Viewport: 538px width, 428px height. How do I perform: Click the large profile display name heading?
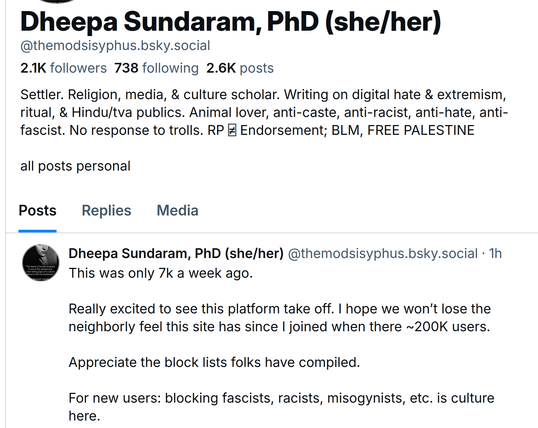[x=230, y=22]
